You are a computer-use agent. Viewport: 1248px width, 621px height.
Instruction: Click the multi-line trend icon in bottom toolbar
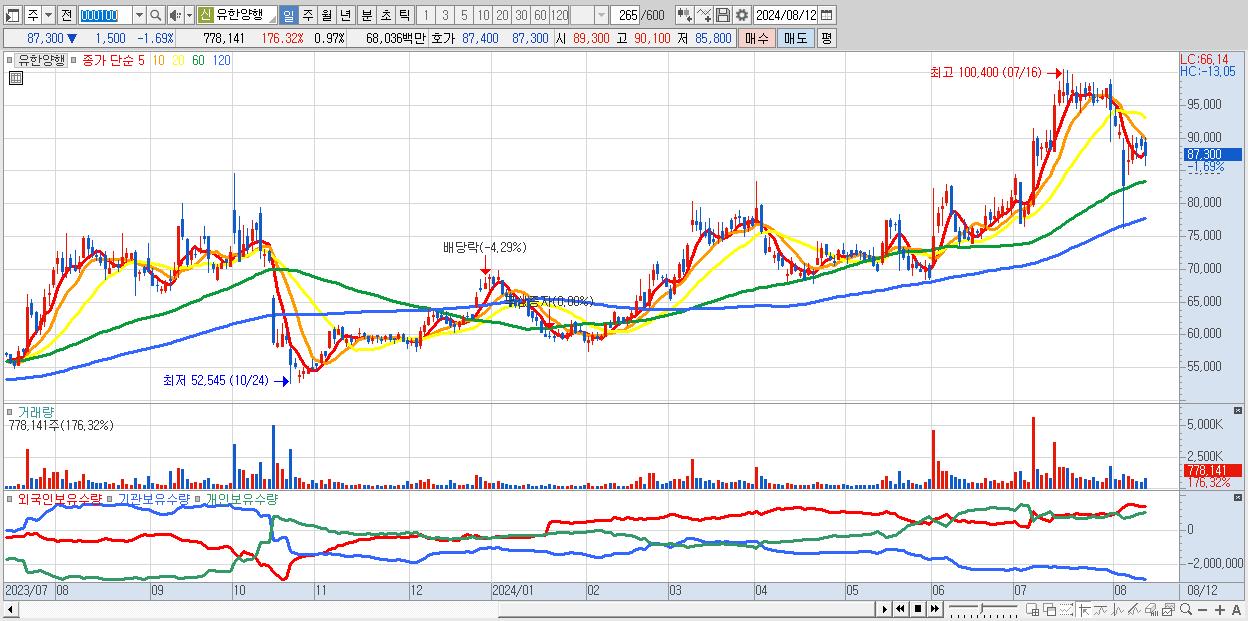click(1134, 609)
